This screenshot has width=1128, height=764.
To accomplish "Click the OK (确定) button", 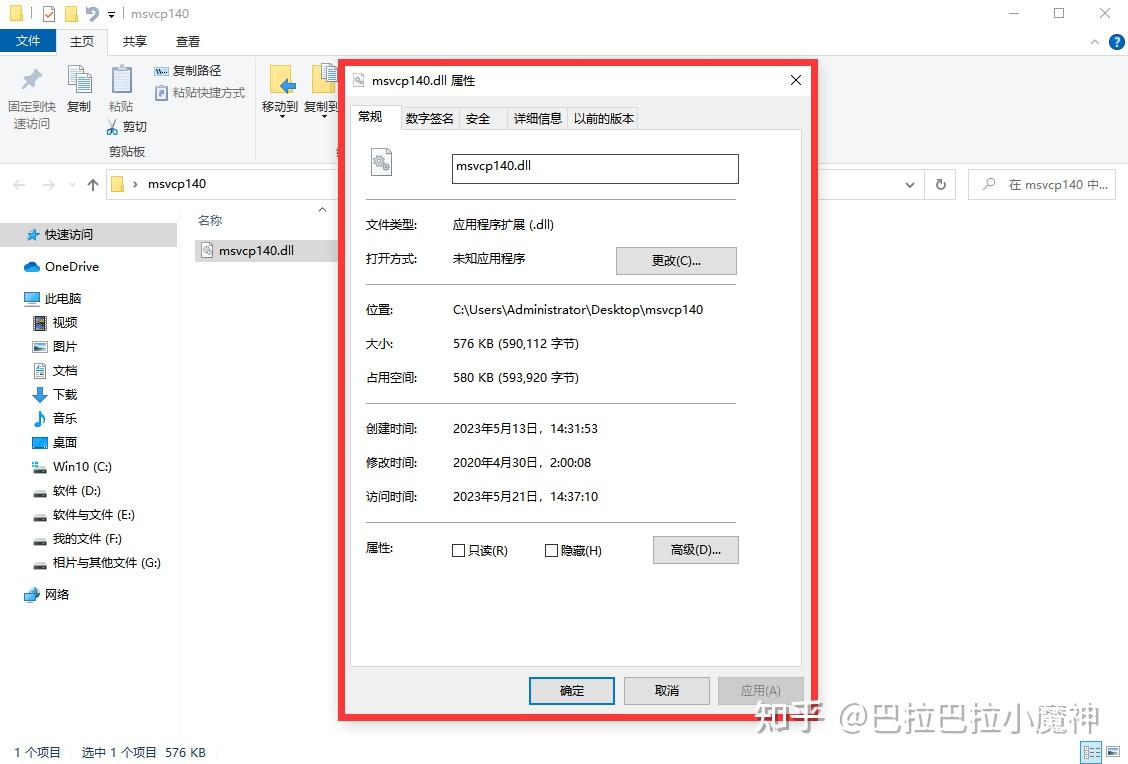I will 572,691.
